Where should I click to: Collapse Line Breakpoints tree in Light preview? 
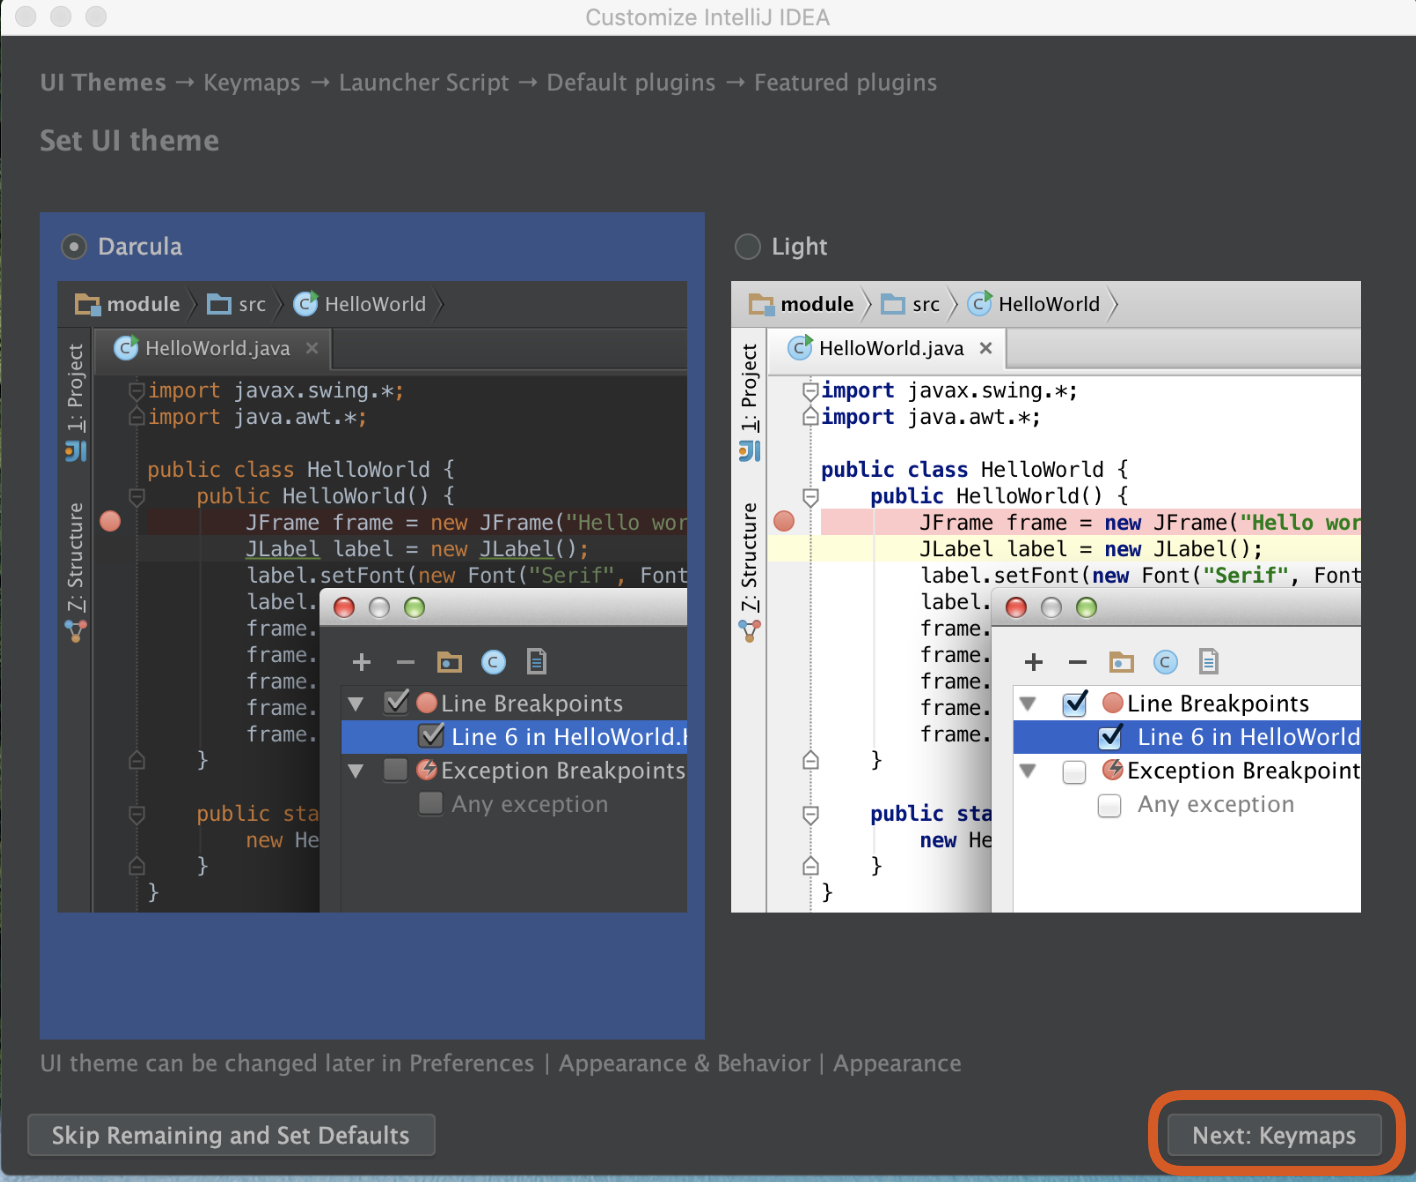point(1027,704)
